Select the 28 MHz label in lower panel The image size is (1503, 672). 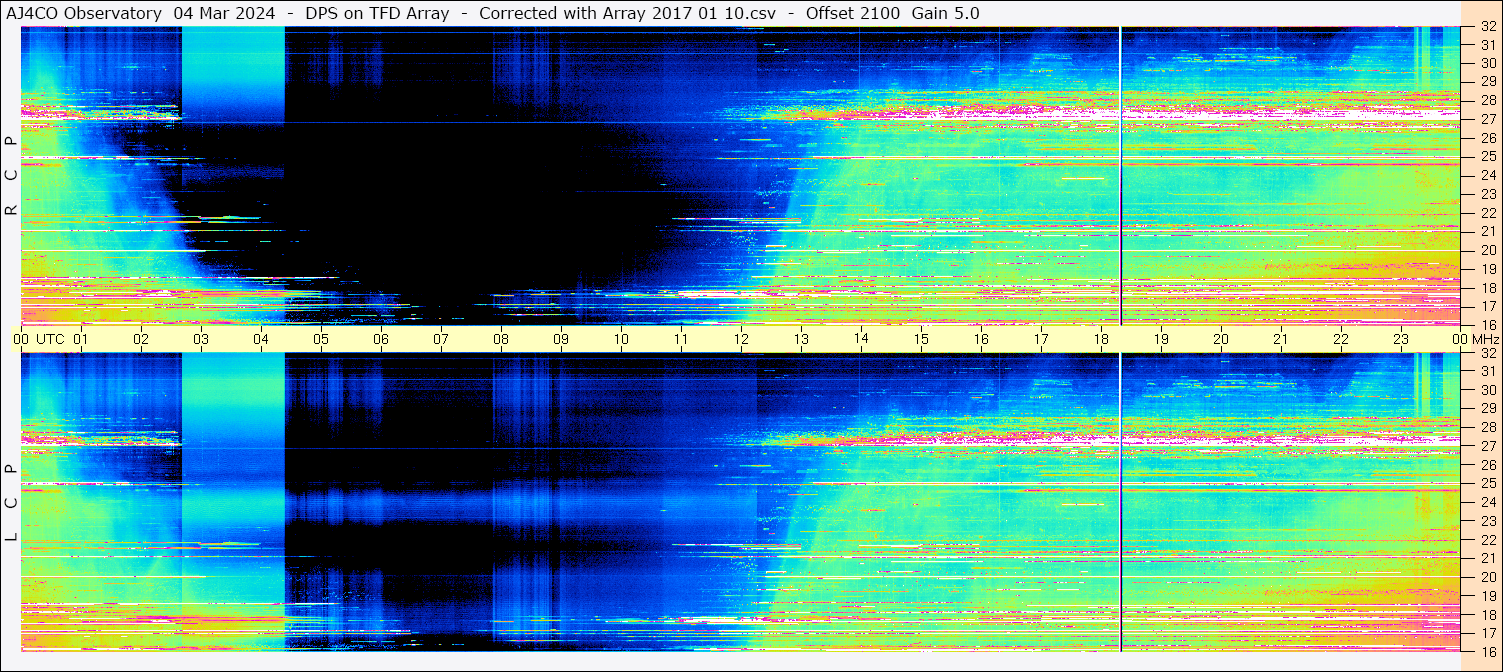[1487, 427]
